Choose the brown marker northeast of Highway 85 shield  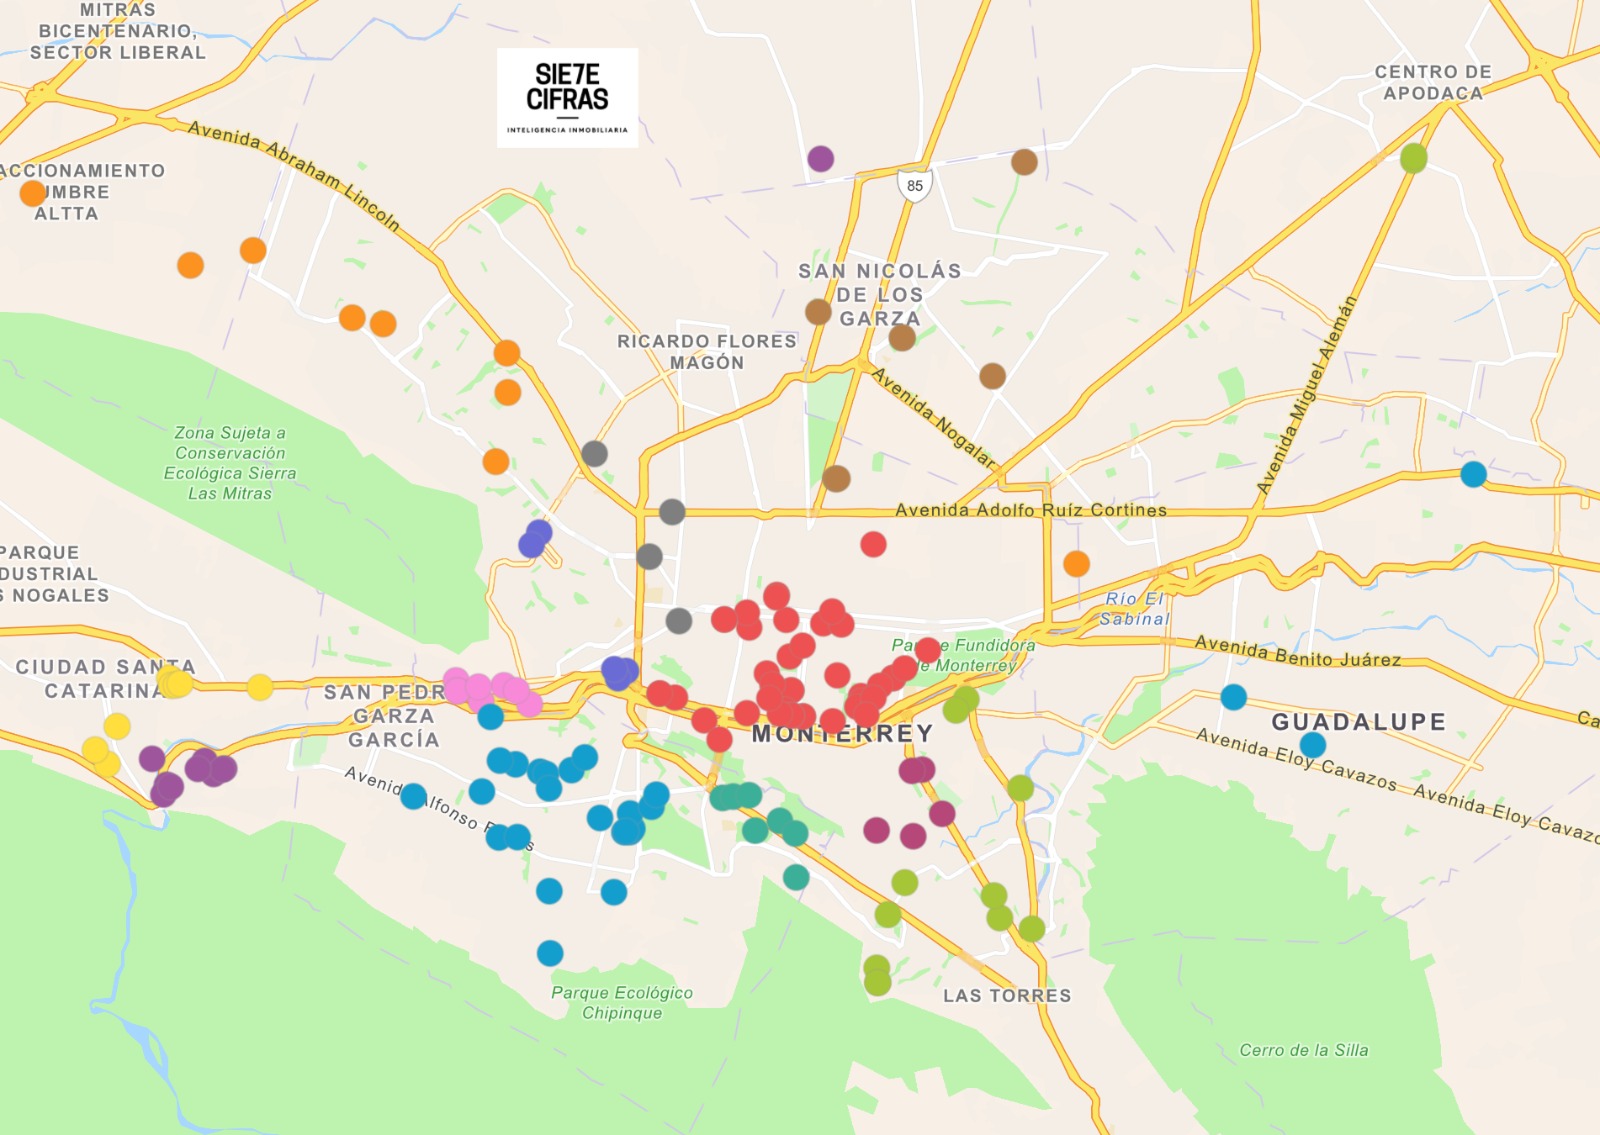1024,162
